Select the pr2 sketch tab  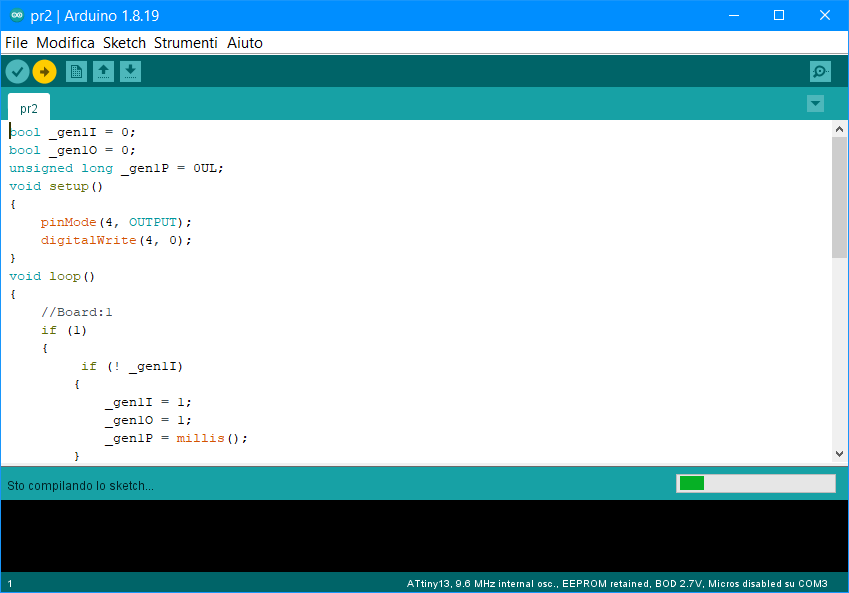(x=29, y=108)
